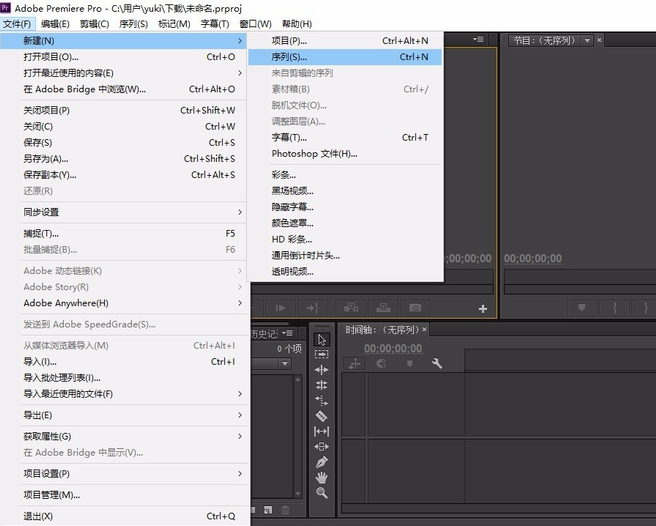The image size is (656, 526).
Task: Choose 序列(S)... from the 新建 submenu
Action: 290,57
